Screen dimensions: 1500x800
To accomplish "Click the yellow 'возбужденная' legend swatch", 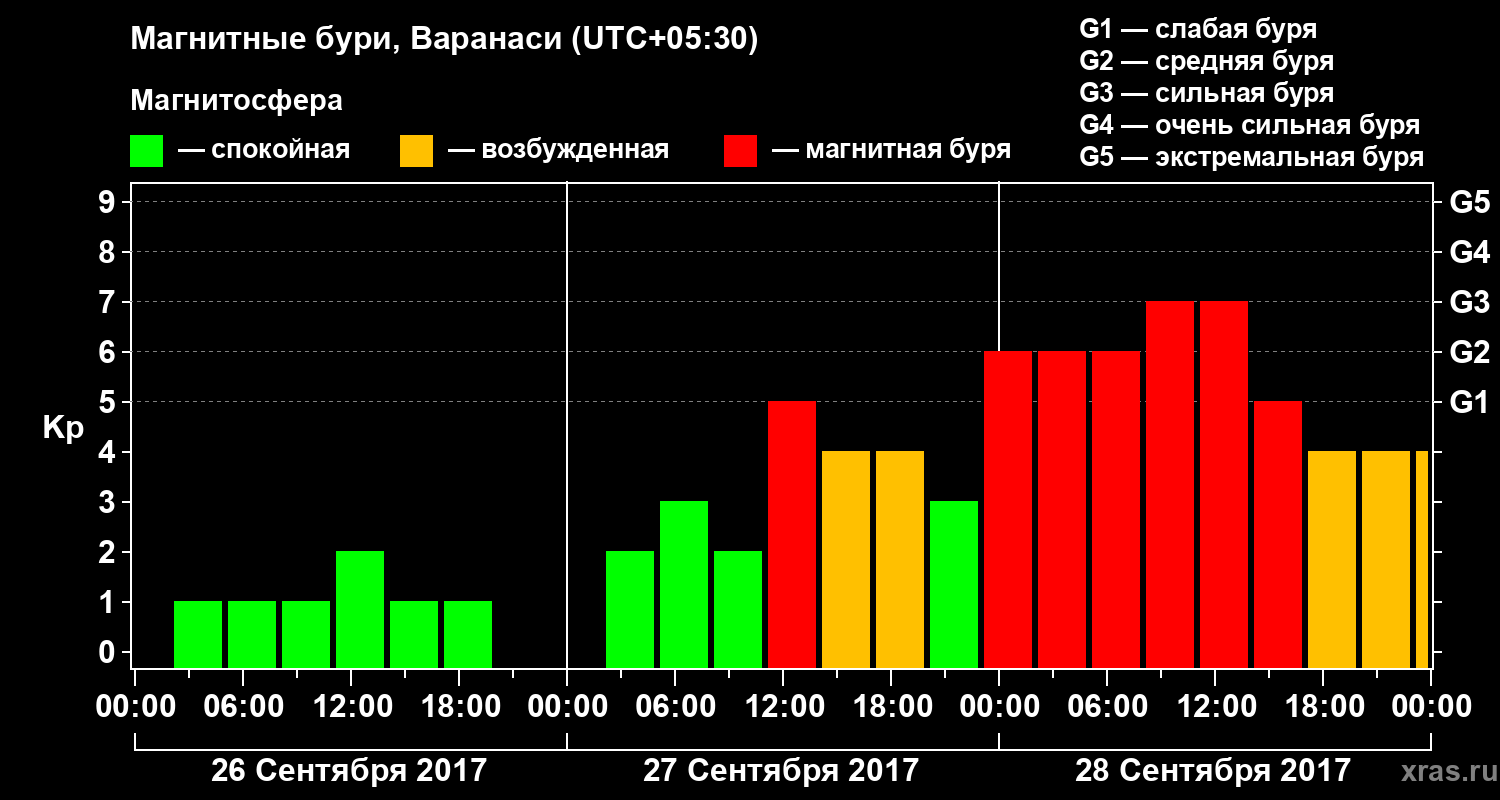I will pos(416,150).
